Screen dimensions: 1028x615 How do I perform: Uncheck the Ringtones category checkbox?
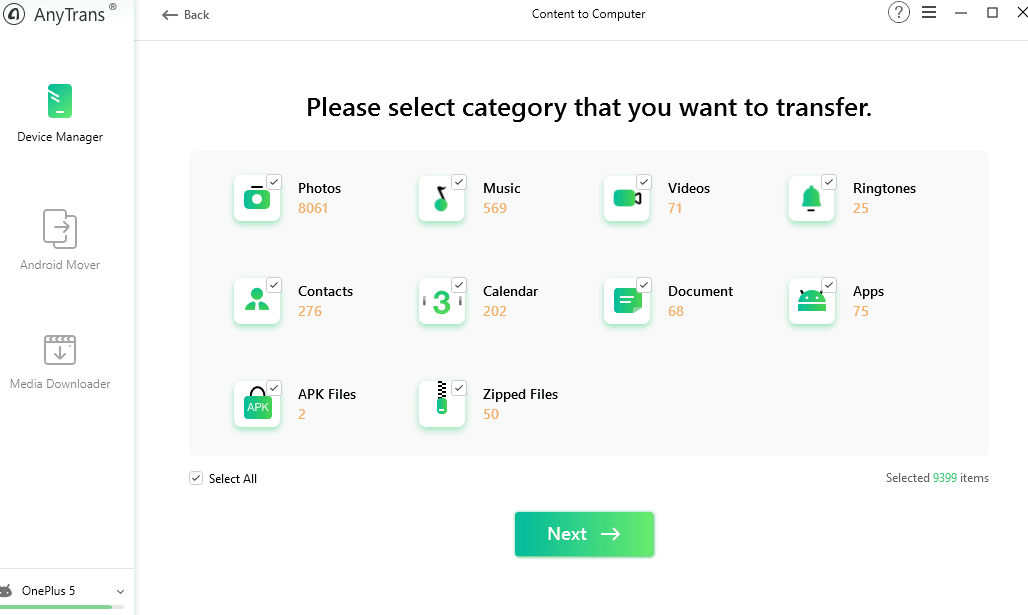(x=829, y=182)
